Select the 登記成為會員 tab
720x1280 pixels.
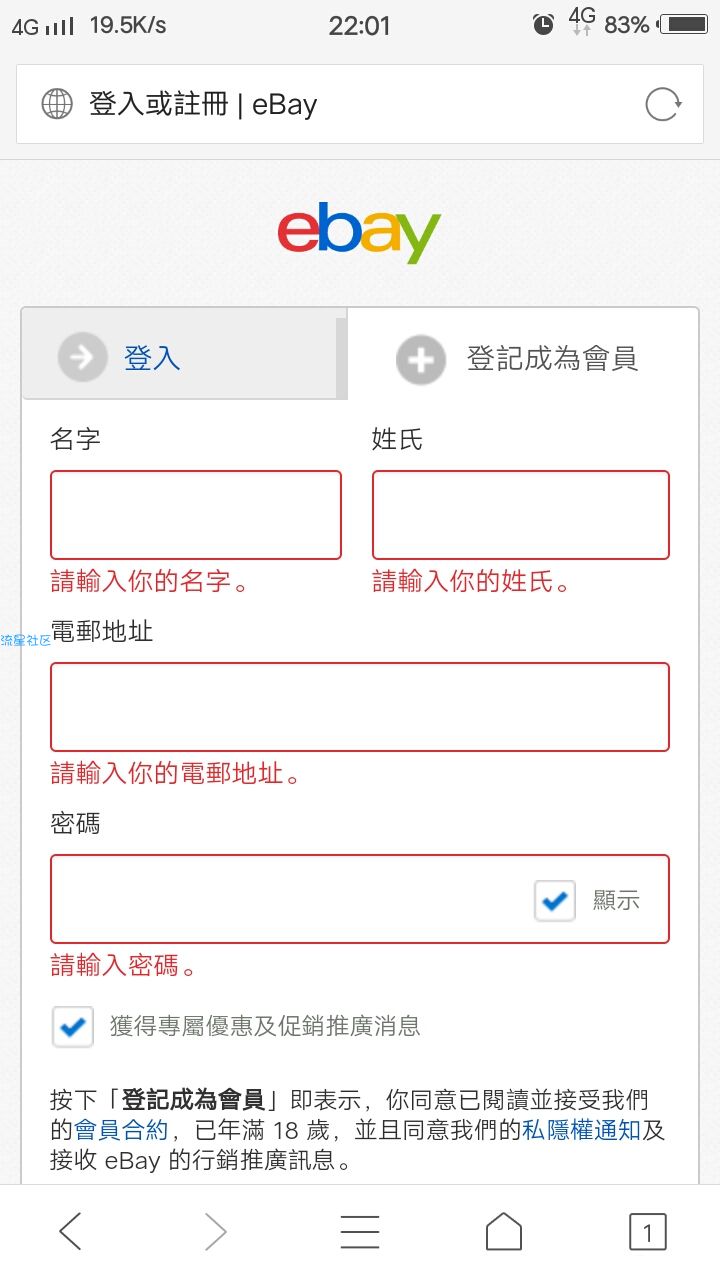tap(522, 357)
